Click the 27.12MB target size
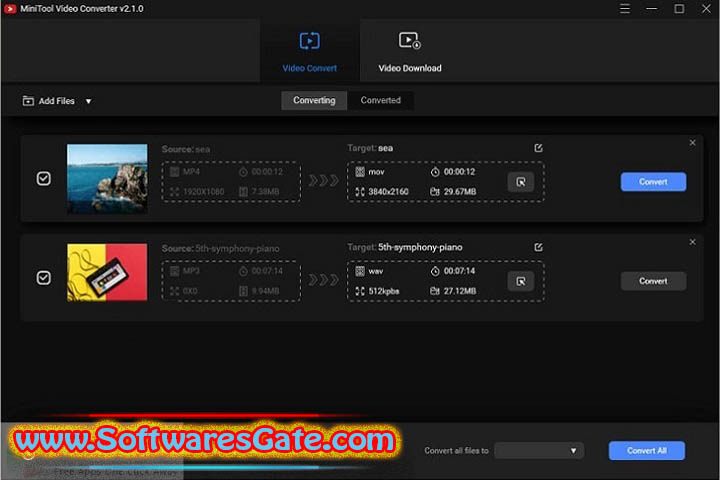 point(460,291)
